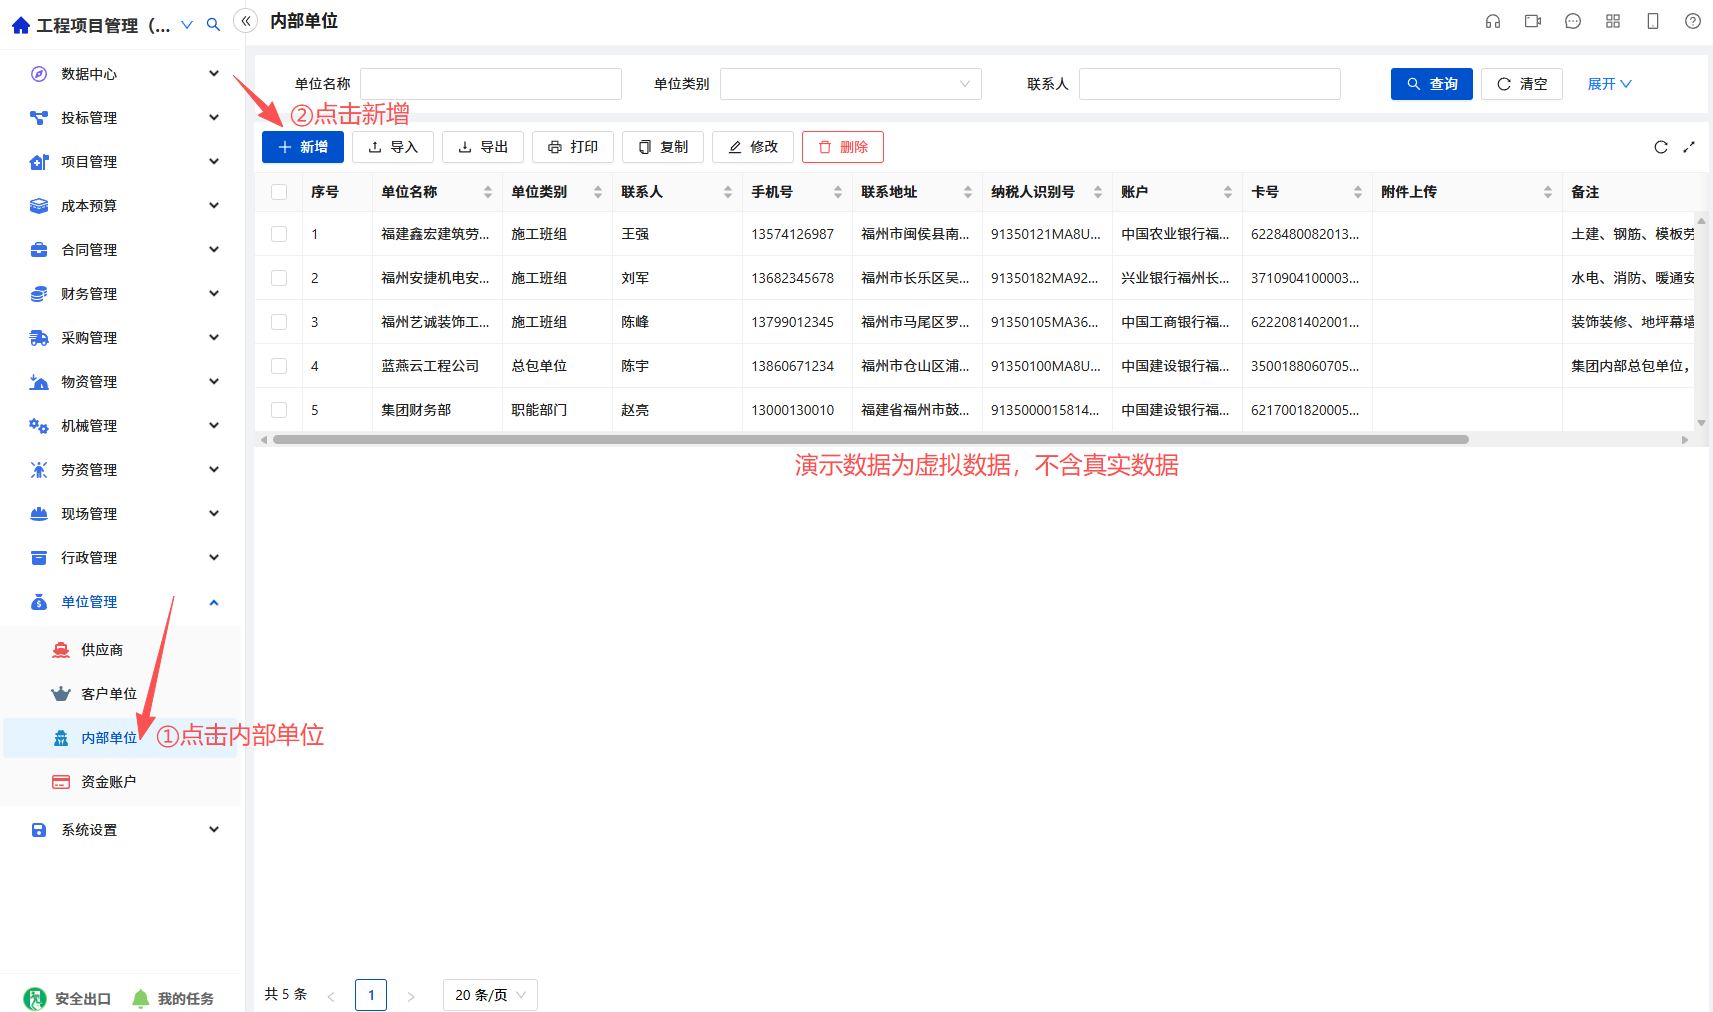This screenshot has height=1012, width=1713.
Task: Click the fullscreen expand table icon
Action: click(x=1689, y=147)
